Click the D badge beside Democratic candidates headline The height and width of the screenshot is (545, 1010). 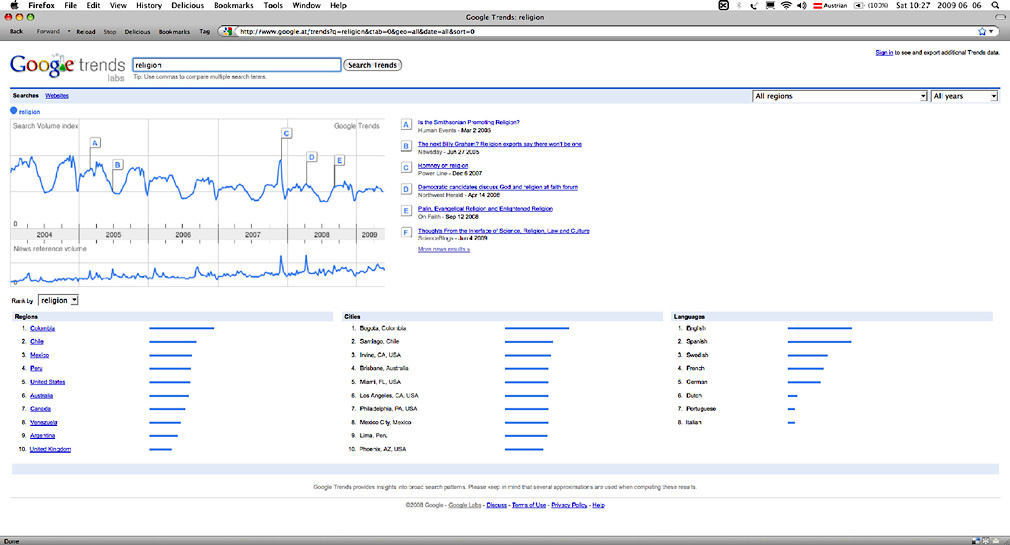pyautogui.click(x=406, y=189)
